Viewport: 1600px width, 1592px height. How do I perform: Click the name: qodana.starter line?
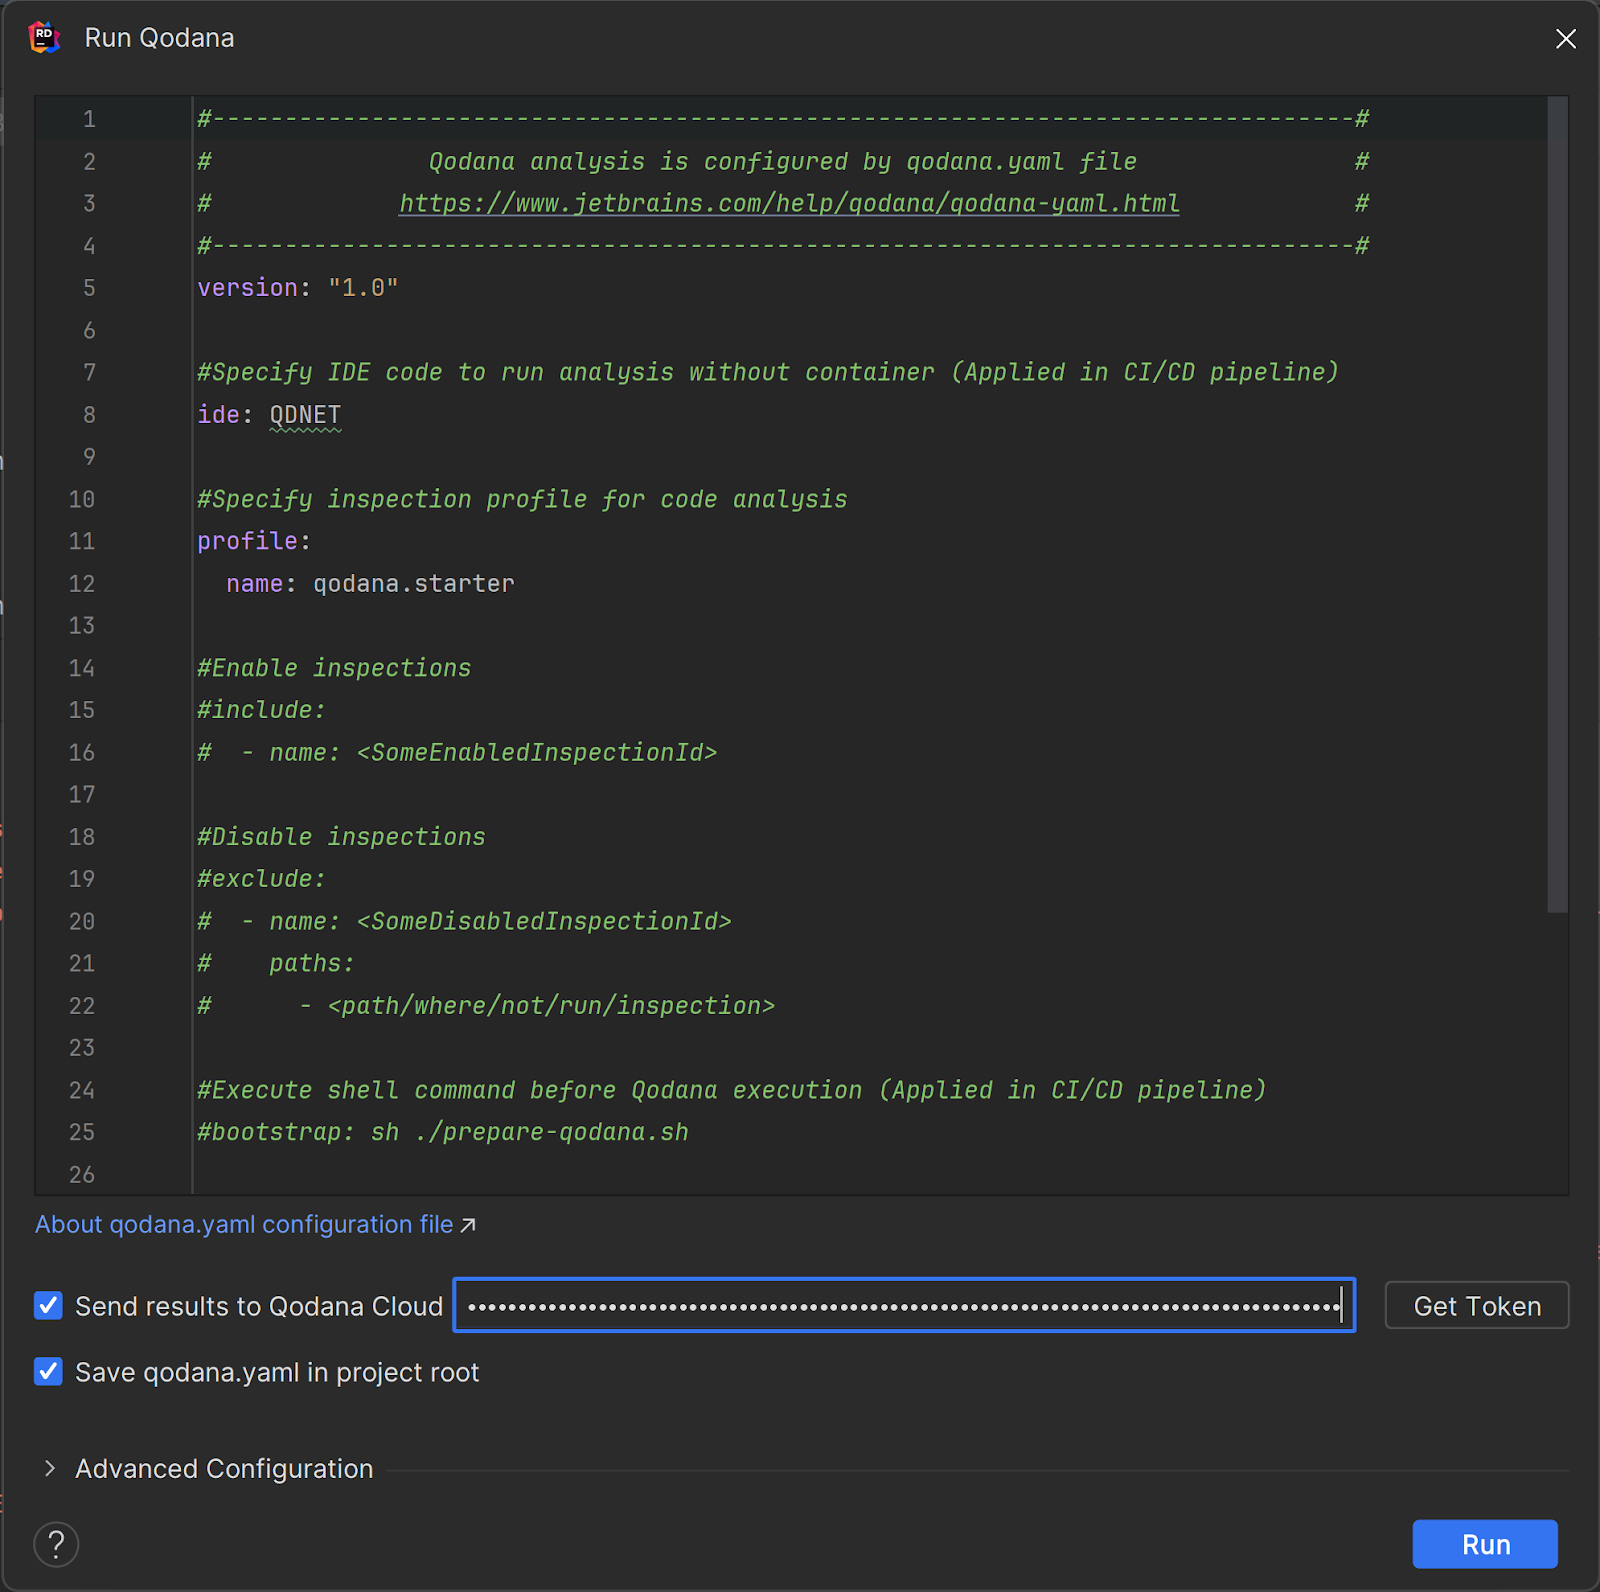click(x=370, y=584)
